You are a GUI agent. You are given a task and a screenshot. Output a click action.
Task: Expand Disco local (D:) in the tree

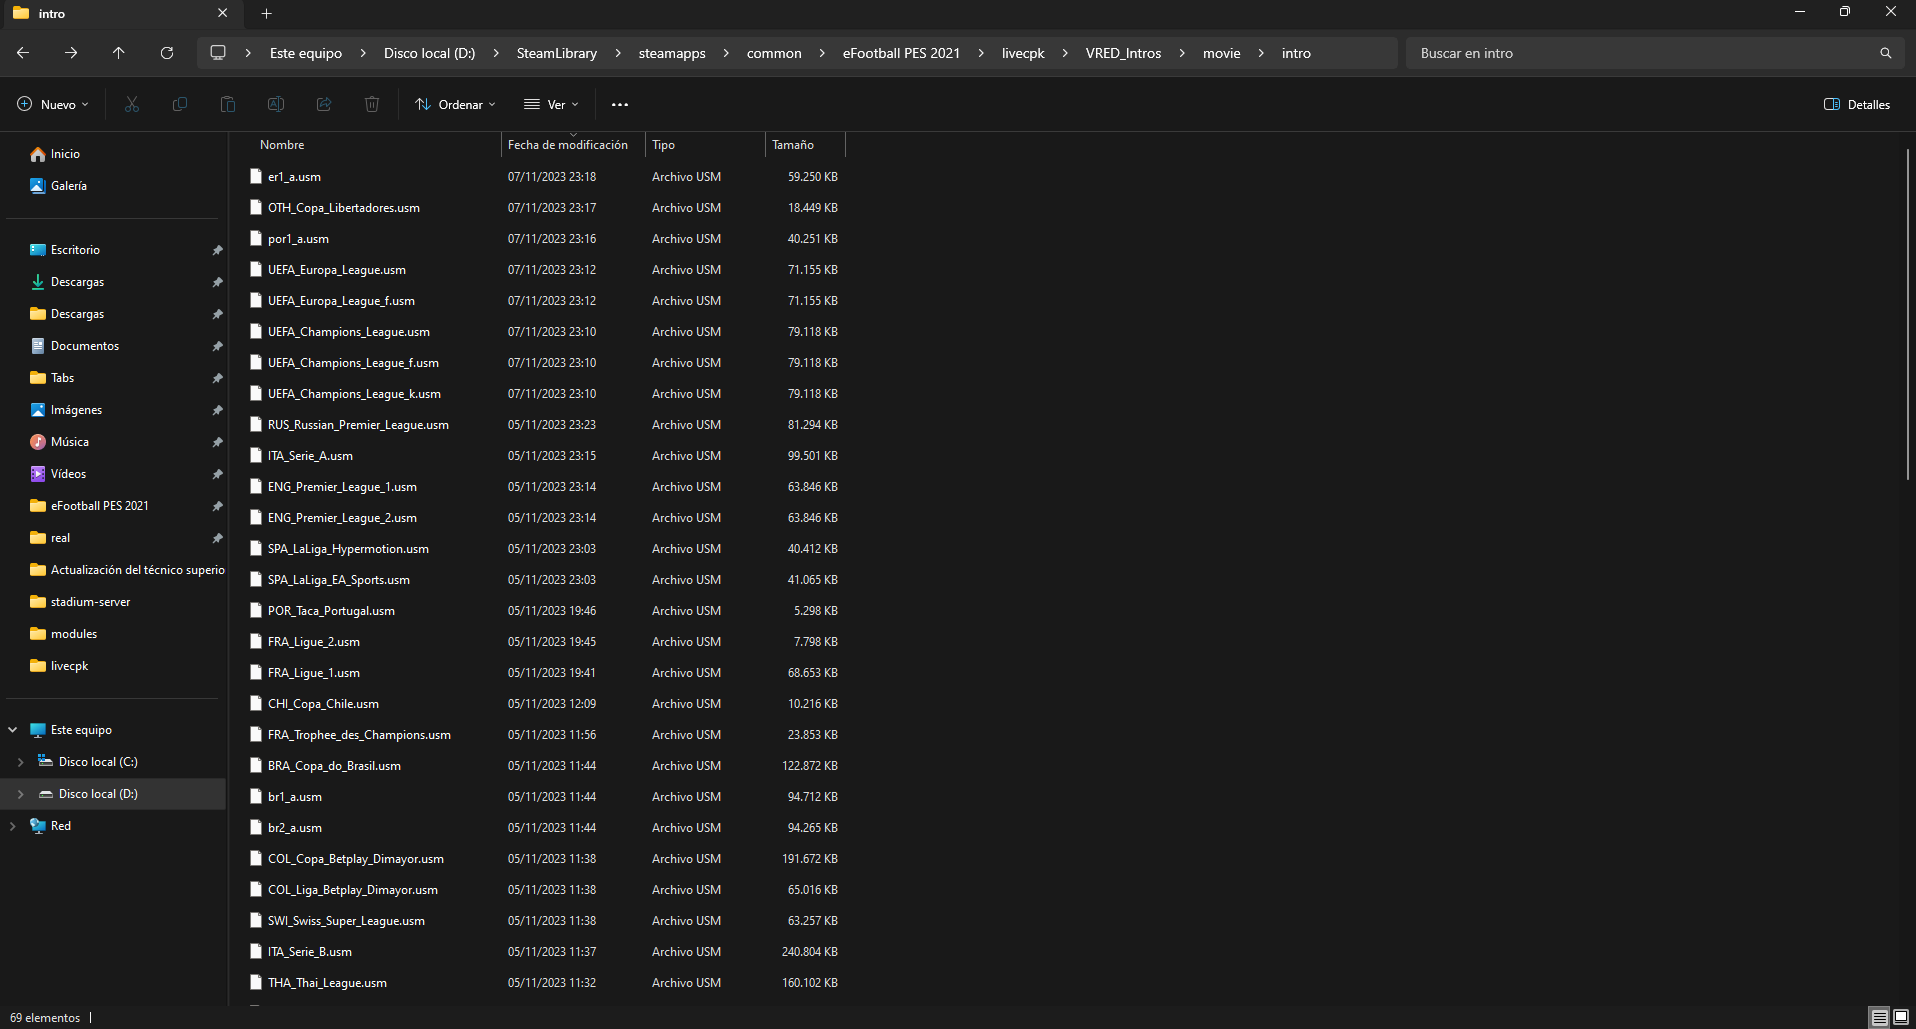(x=21, y=794)
